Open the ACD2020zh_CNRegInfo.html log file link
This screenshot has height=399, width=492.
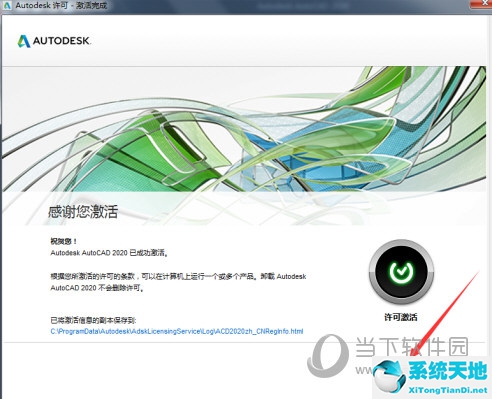point(177,331)
